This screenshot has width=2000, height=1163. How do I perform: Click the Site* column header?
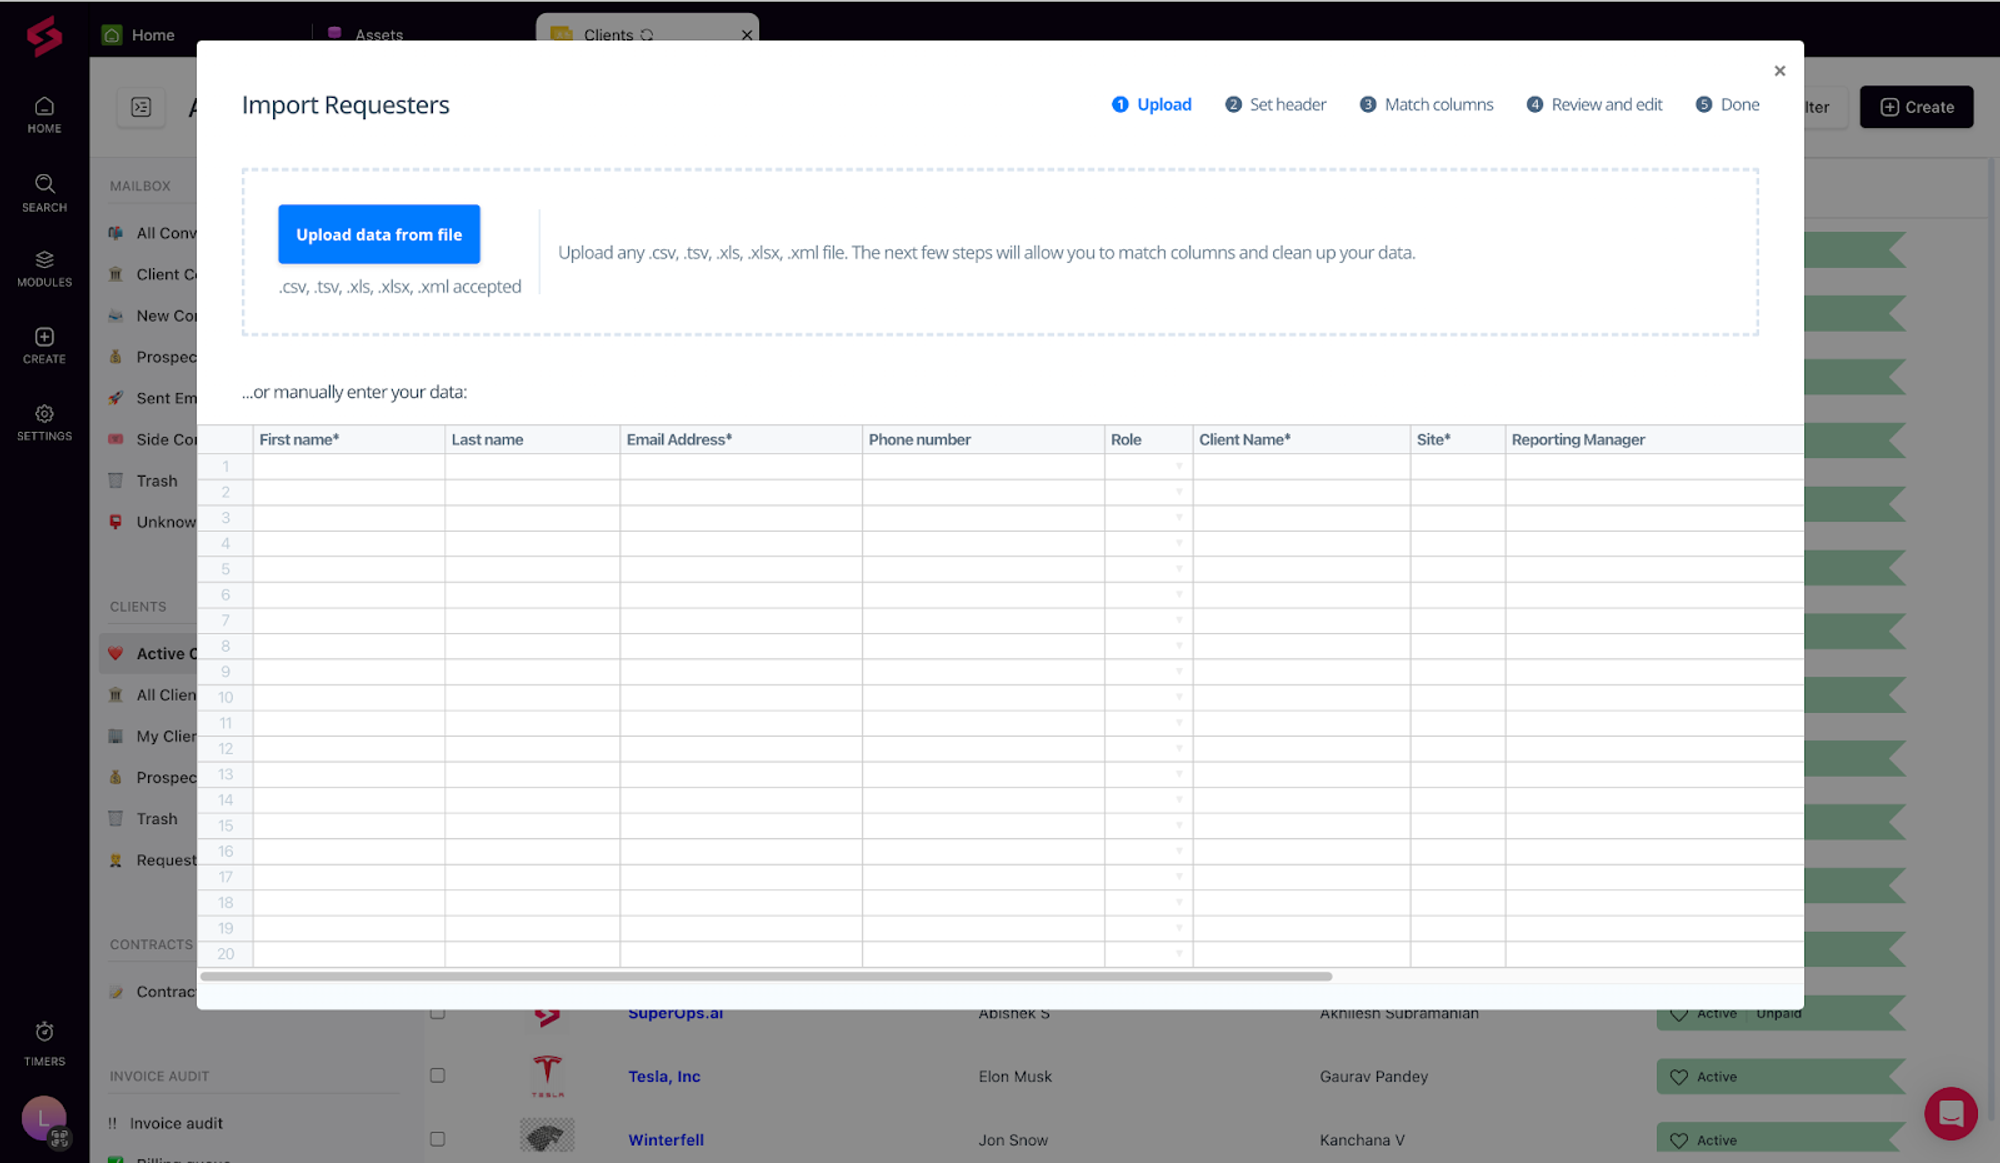click(1457, 440)
